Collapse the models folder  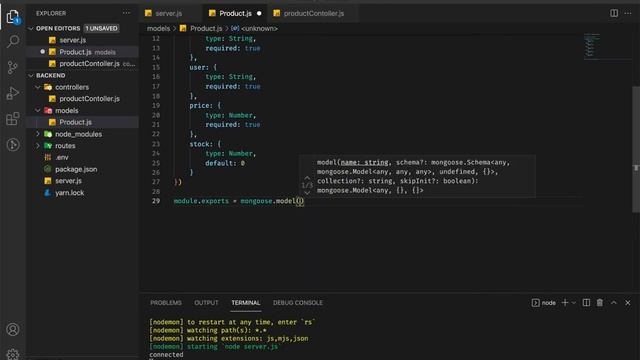38,110
